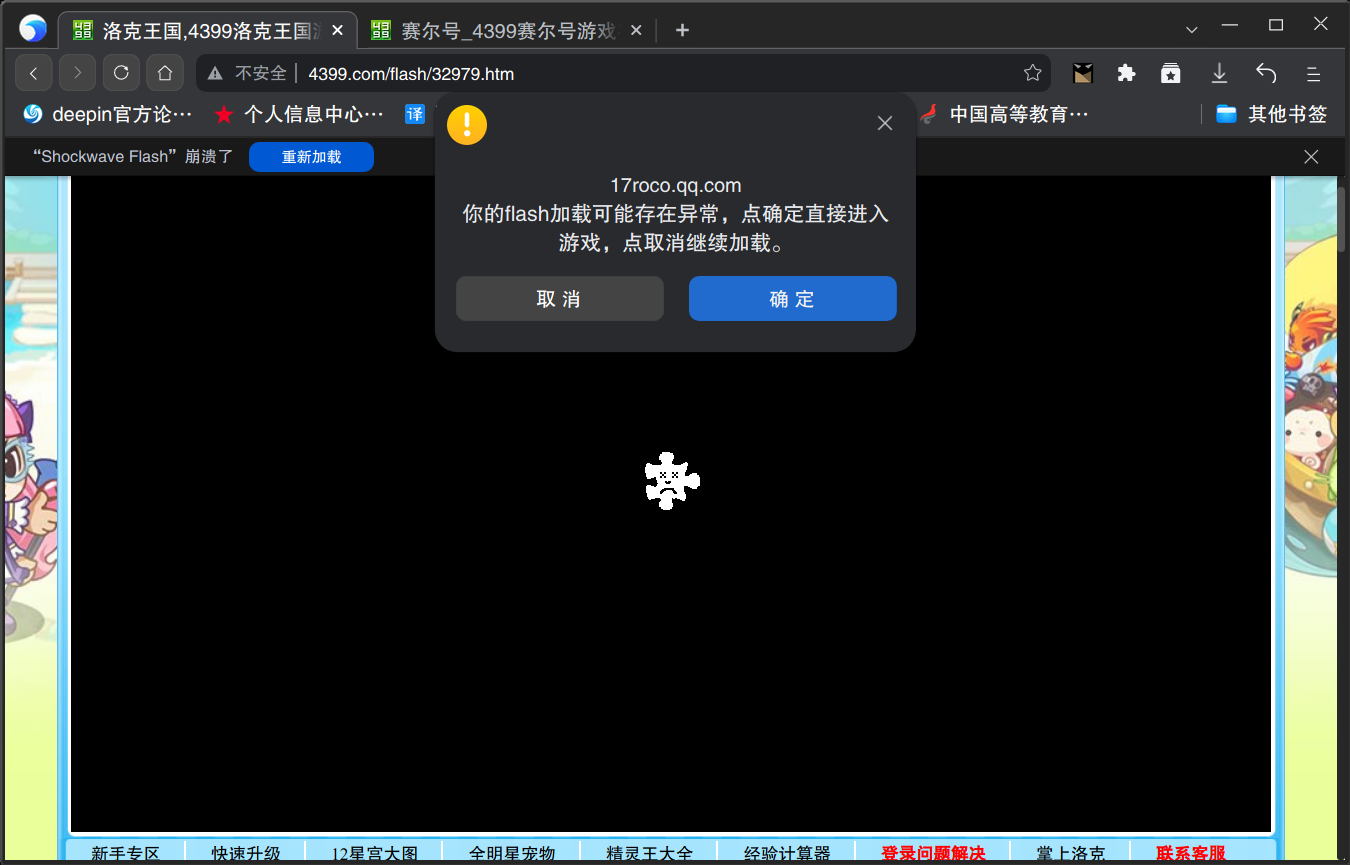
Task: Click 重新加载 to reload Flash
Action: (311, 157)
